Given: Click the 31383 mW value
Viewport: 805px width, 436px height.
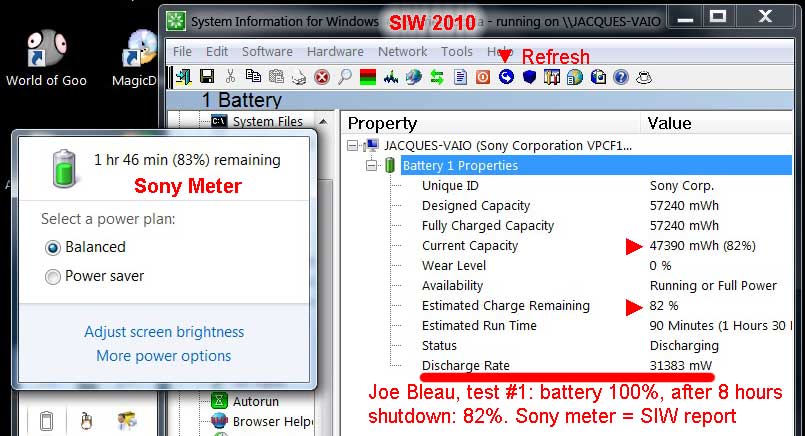Looking at the screenshot, I should (681, 366).
